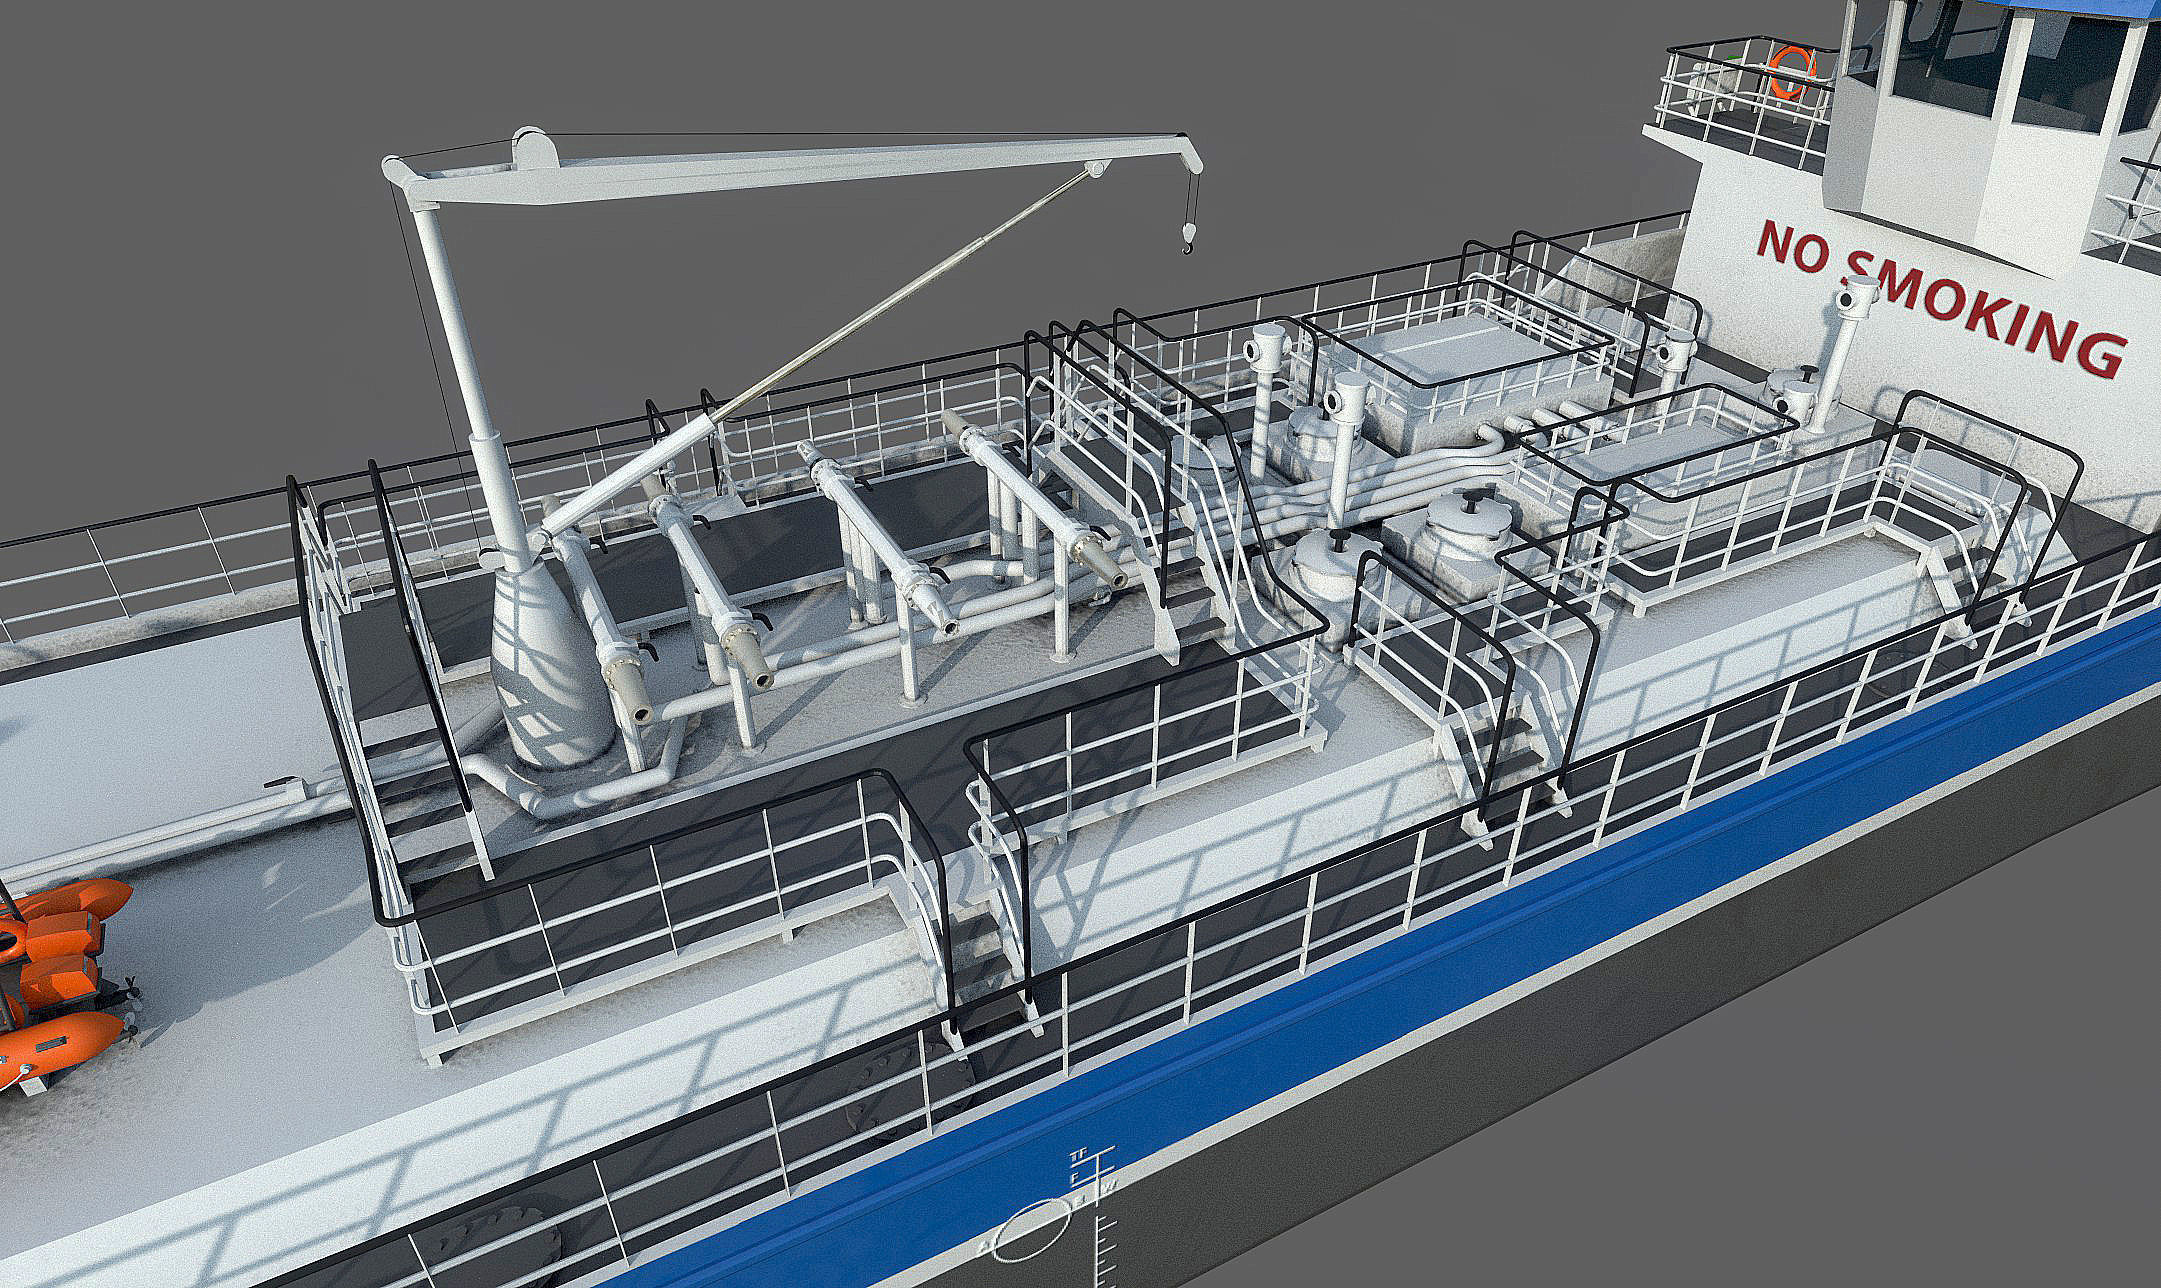The width and height of the screenshot is (2161, 1288).
Task: Click the Plimsoll load line circle mark
Action: [1032, 1231]
